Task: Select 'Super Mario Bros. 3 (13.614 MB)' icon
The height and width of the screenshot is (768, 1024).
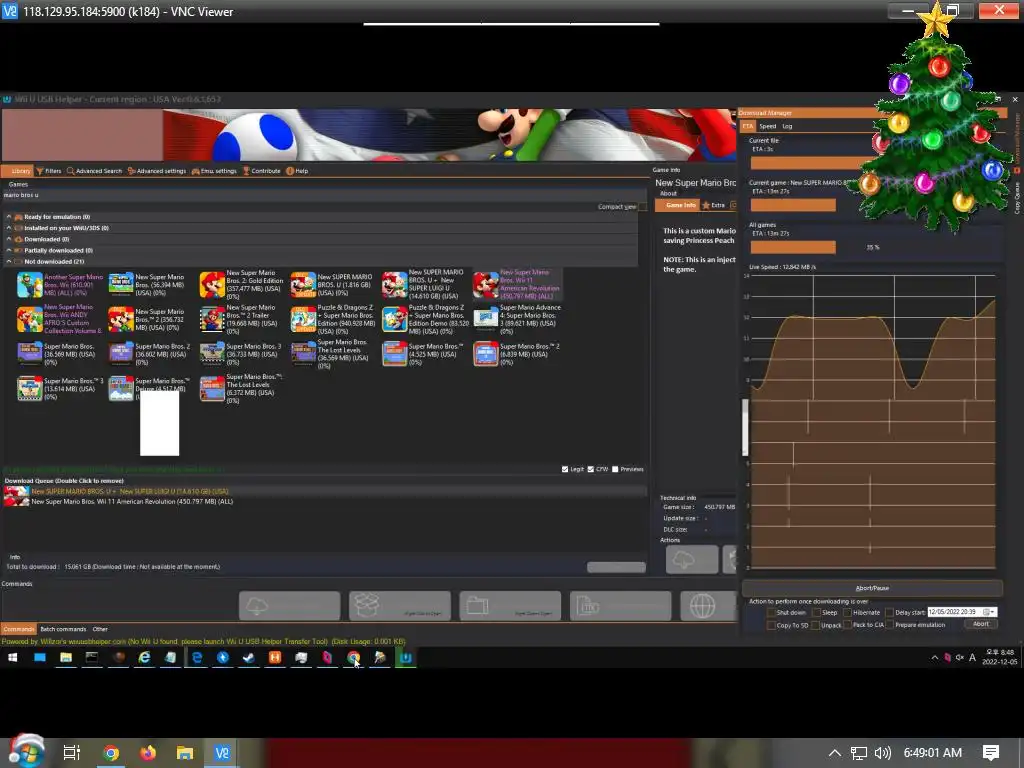Action: (x=29, y=389)
